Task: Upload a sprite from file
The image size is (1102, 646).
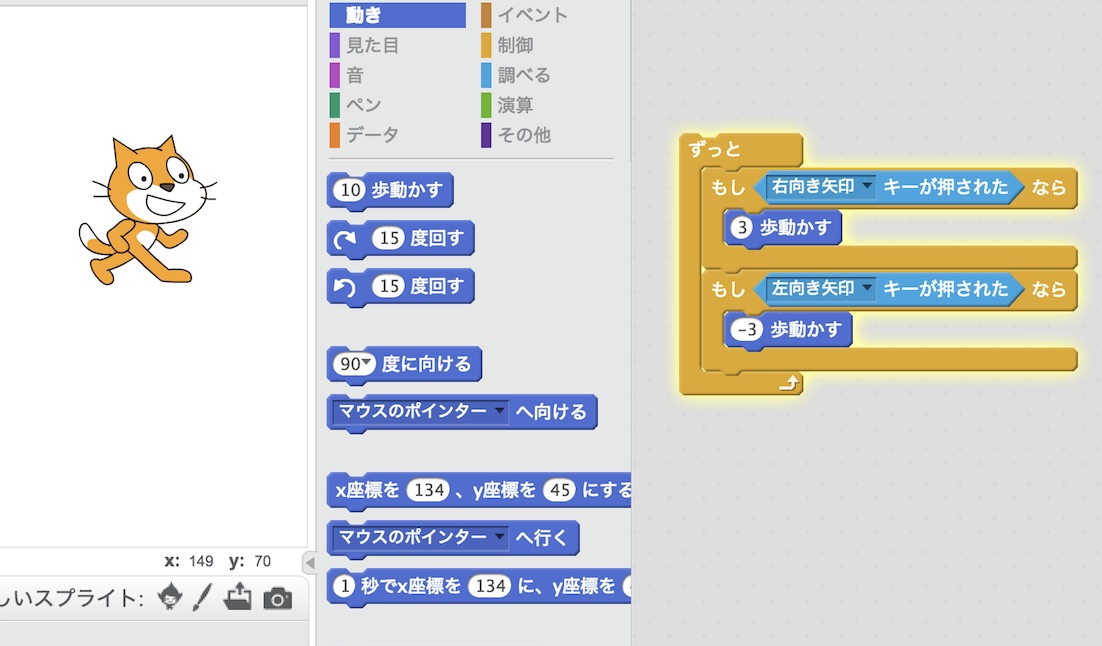Action: click(x=238, y=597)
